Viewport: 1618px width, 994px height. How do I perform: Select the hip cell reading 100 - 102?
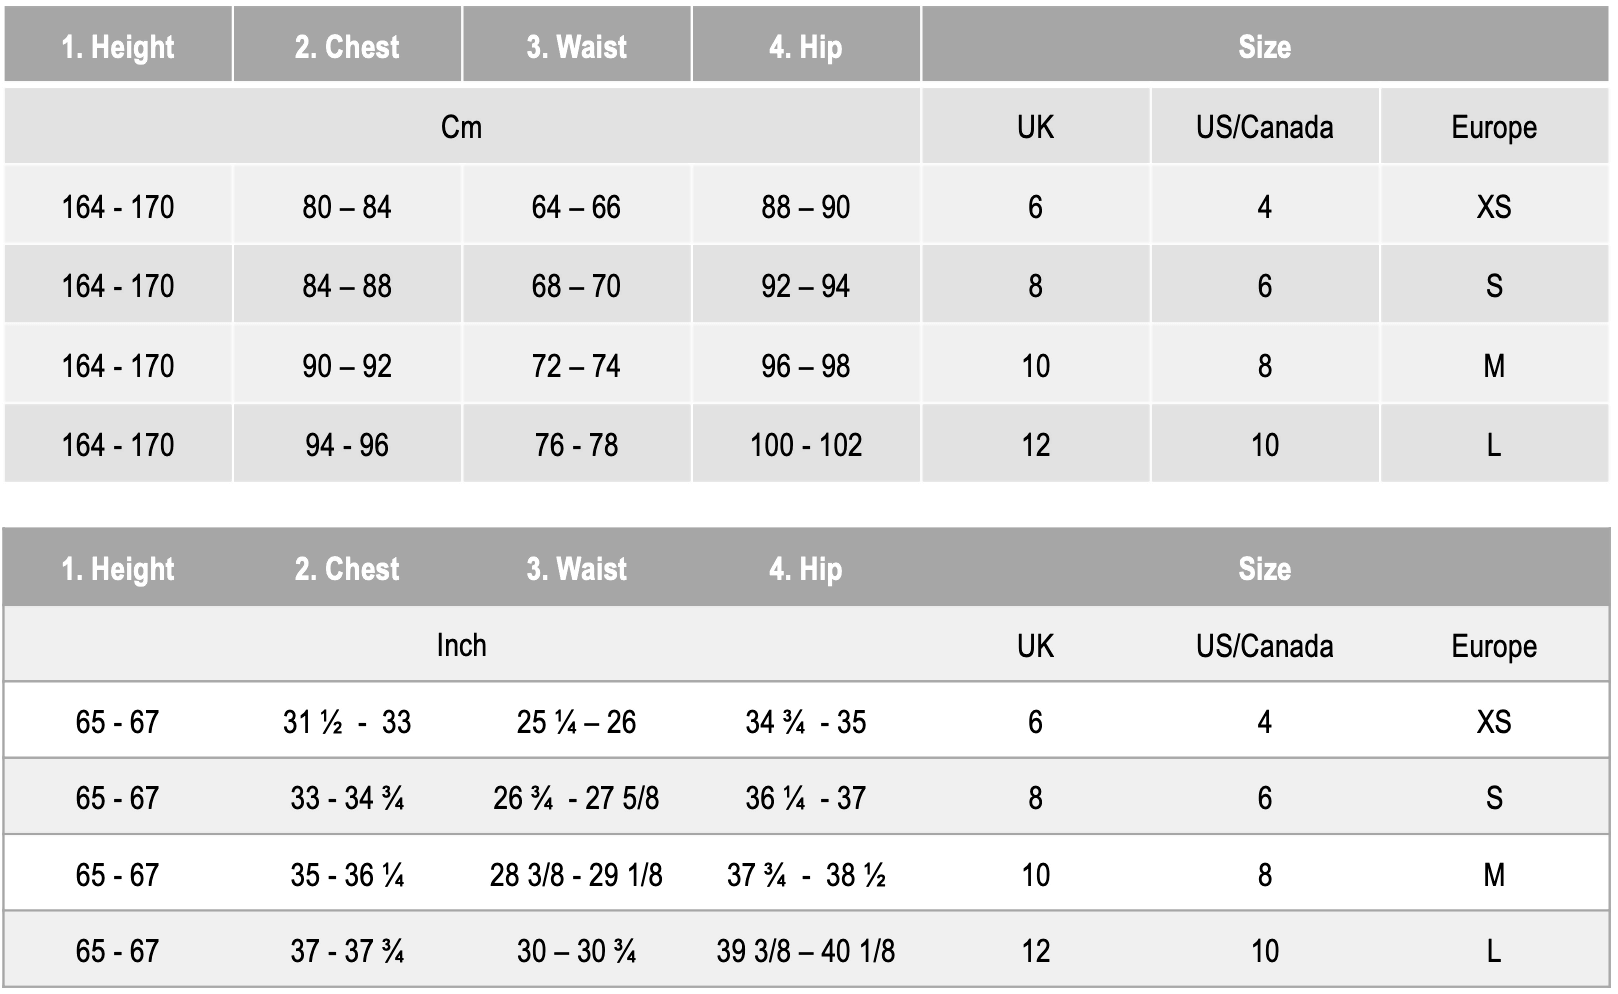coord(806,445)
